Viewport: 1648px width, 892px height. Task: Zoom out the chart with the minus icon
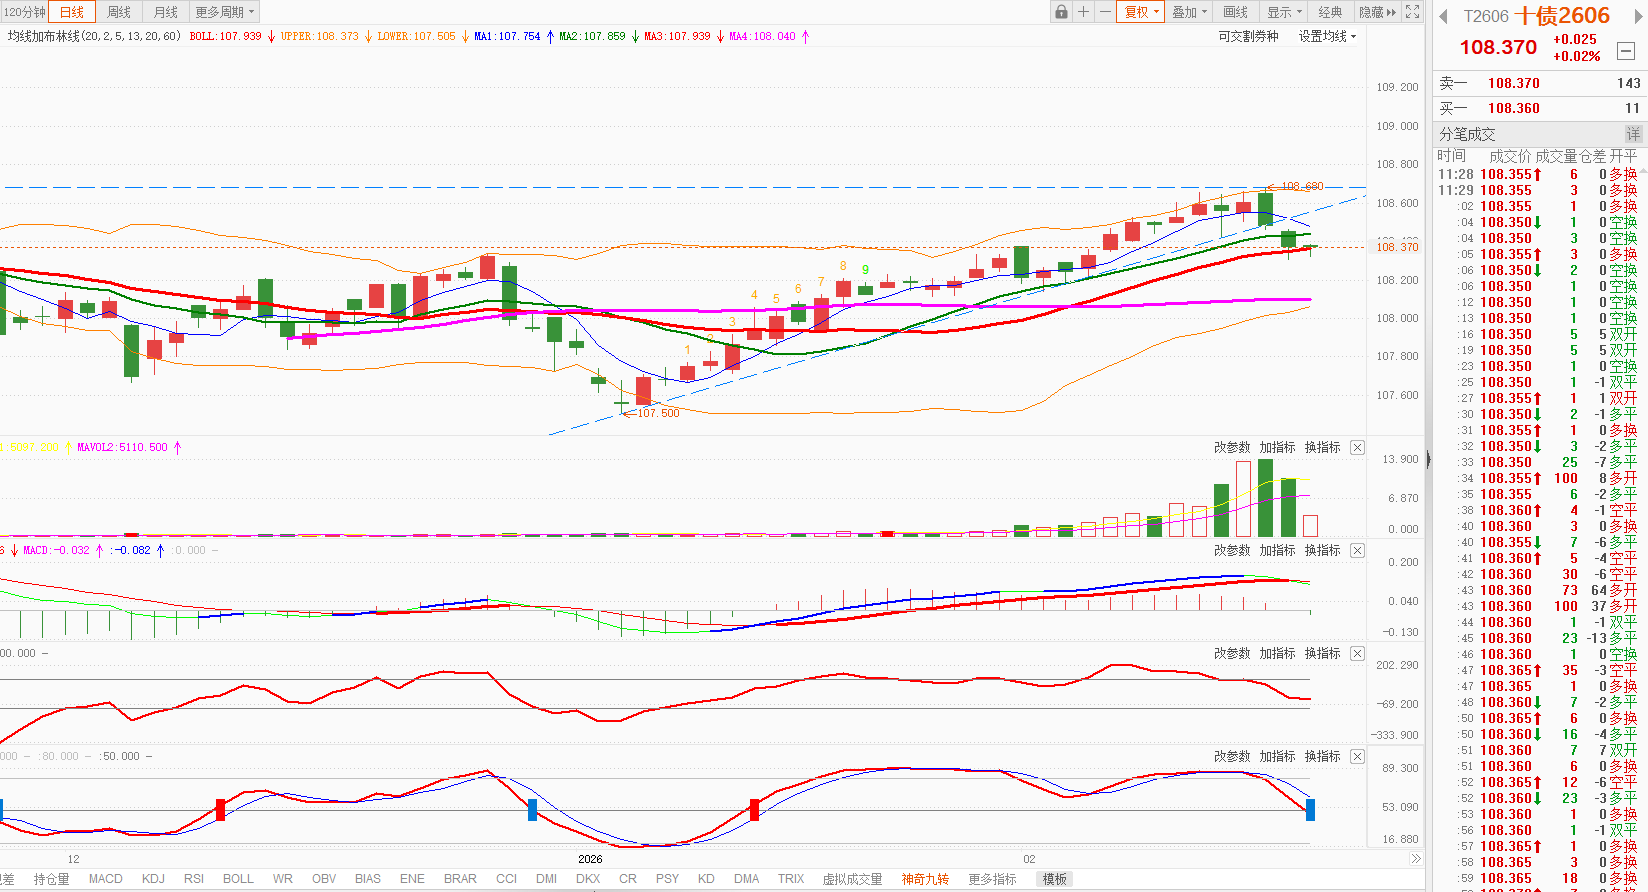click(x=1105, y=12)
